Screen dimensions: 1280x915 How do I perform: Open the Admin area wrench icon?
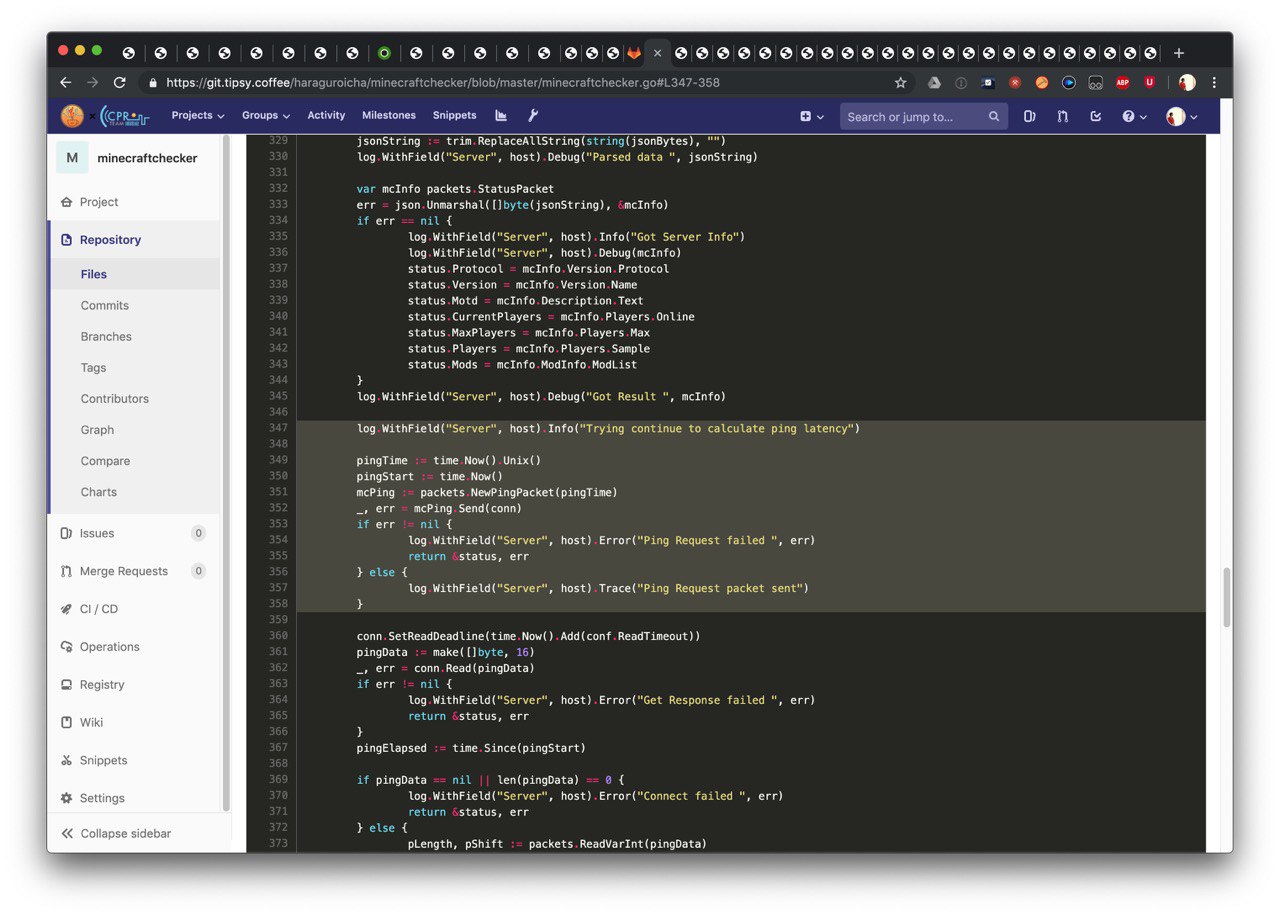(x=533, y=116)
